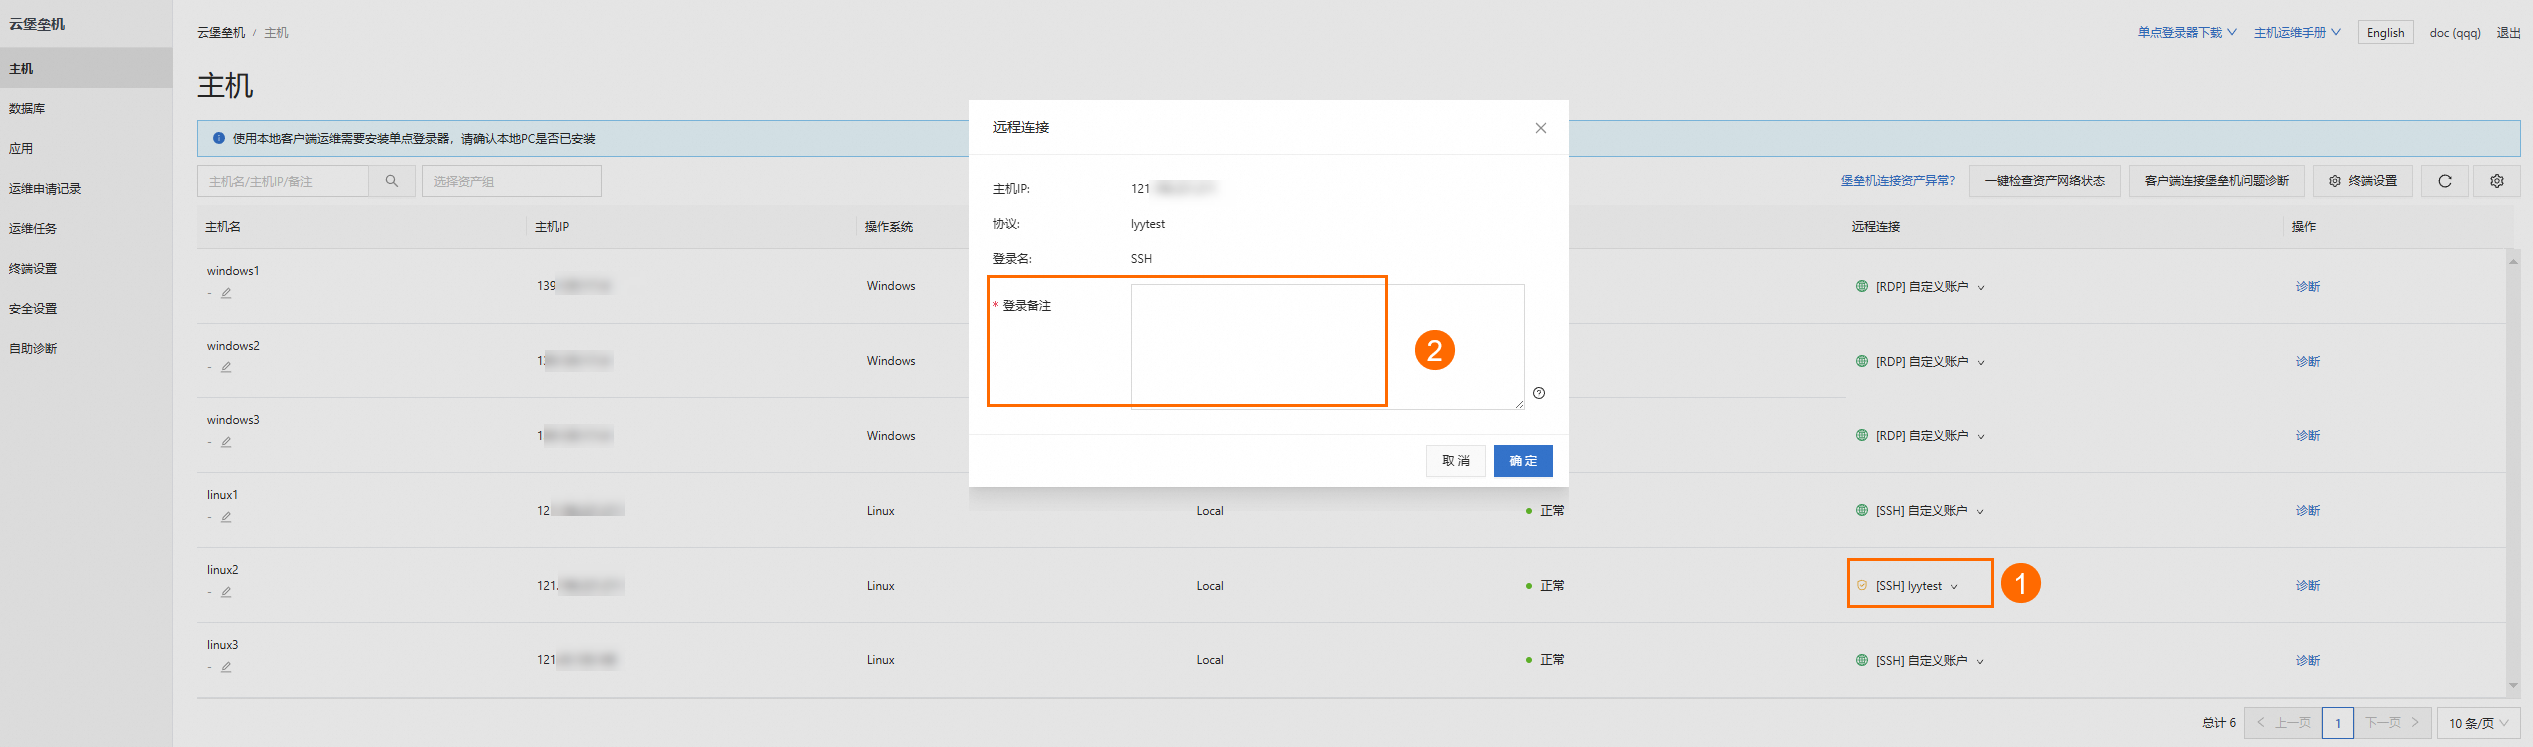The width and height of the screenshot is (2533, 747).
Task: Go to the 下一页 next page
Action: pyautogui.click(x=2392, y=723)
